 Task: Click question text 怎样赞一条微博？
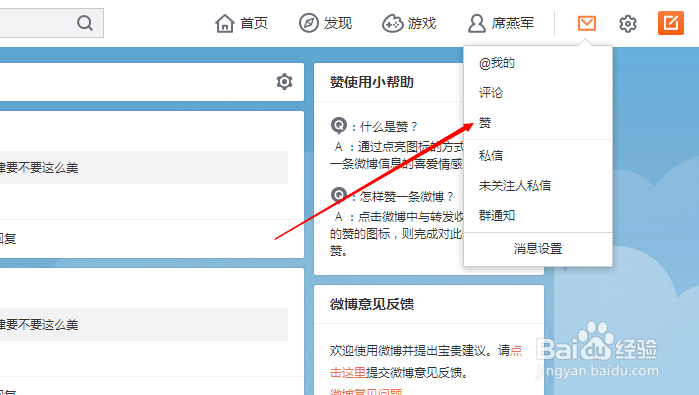[407, 197]
